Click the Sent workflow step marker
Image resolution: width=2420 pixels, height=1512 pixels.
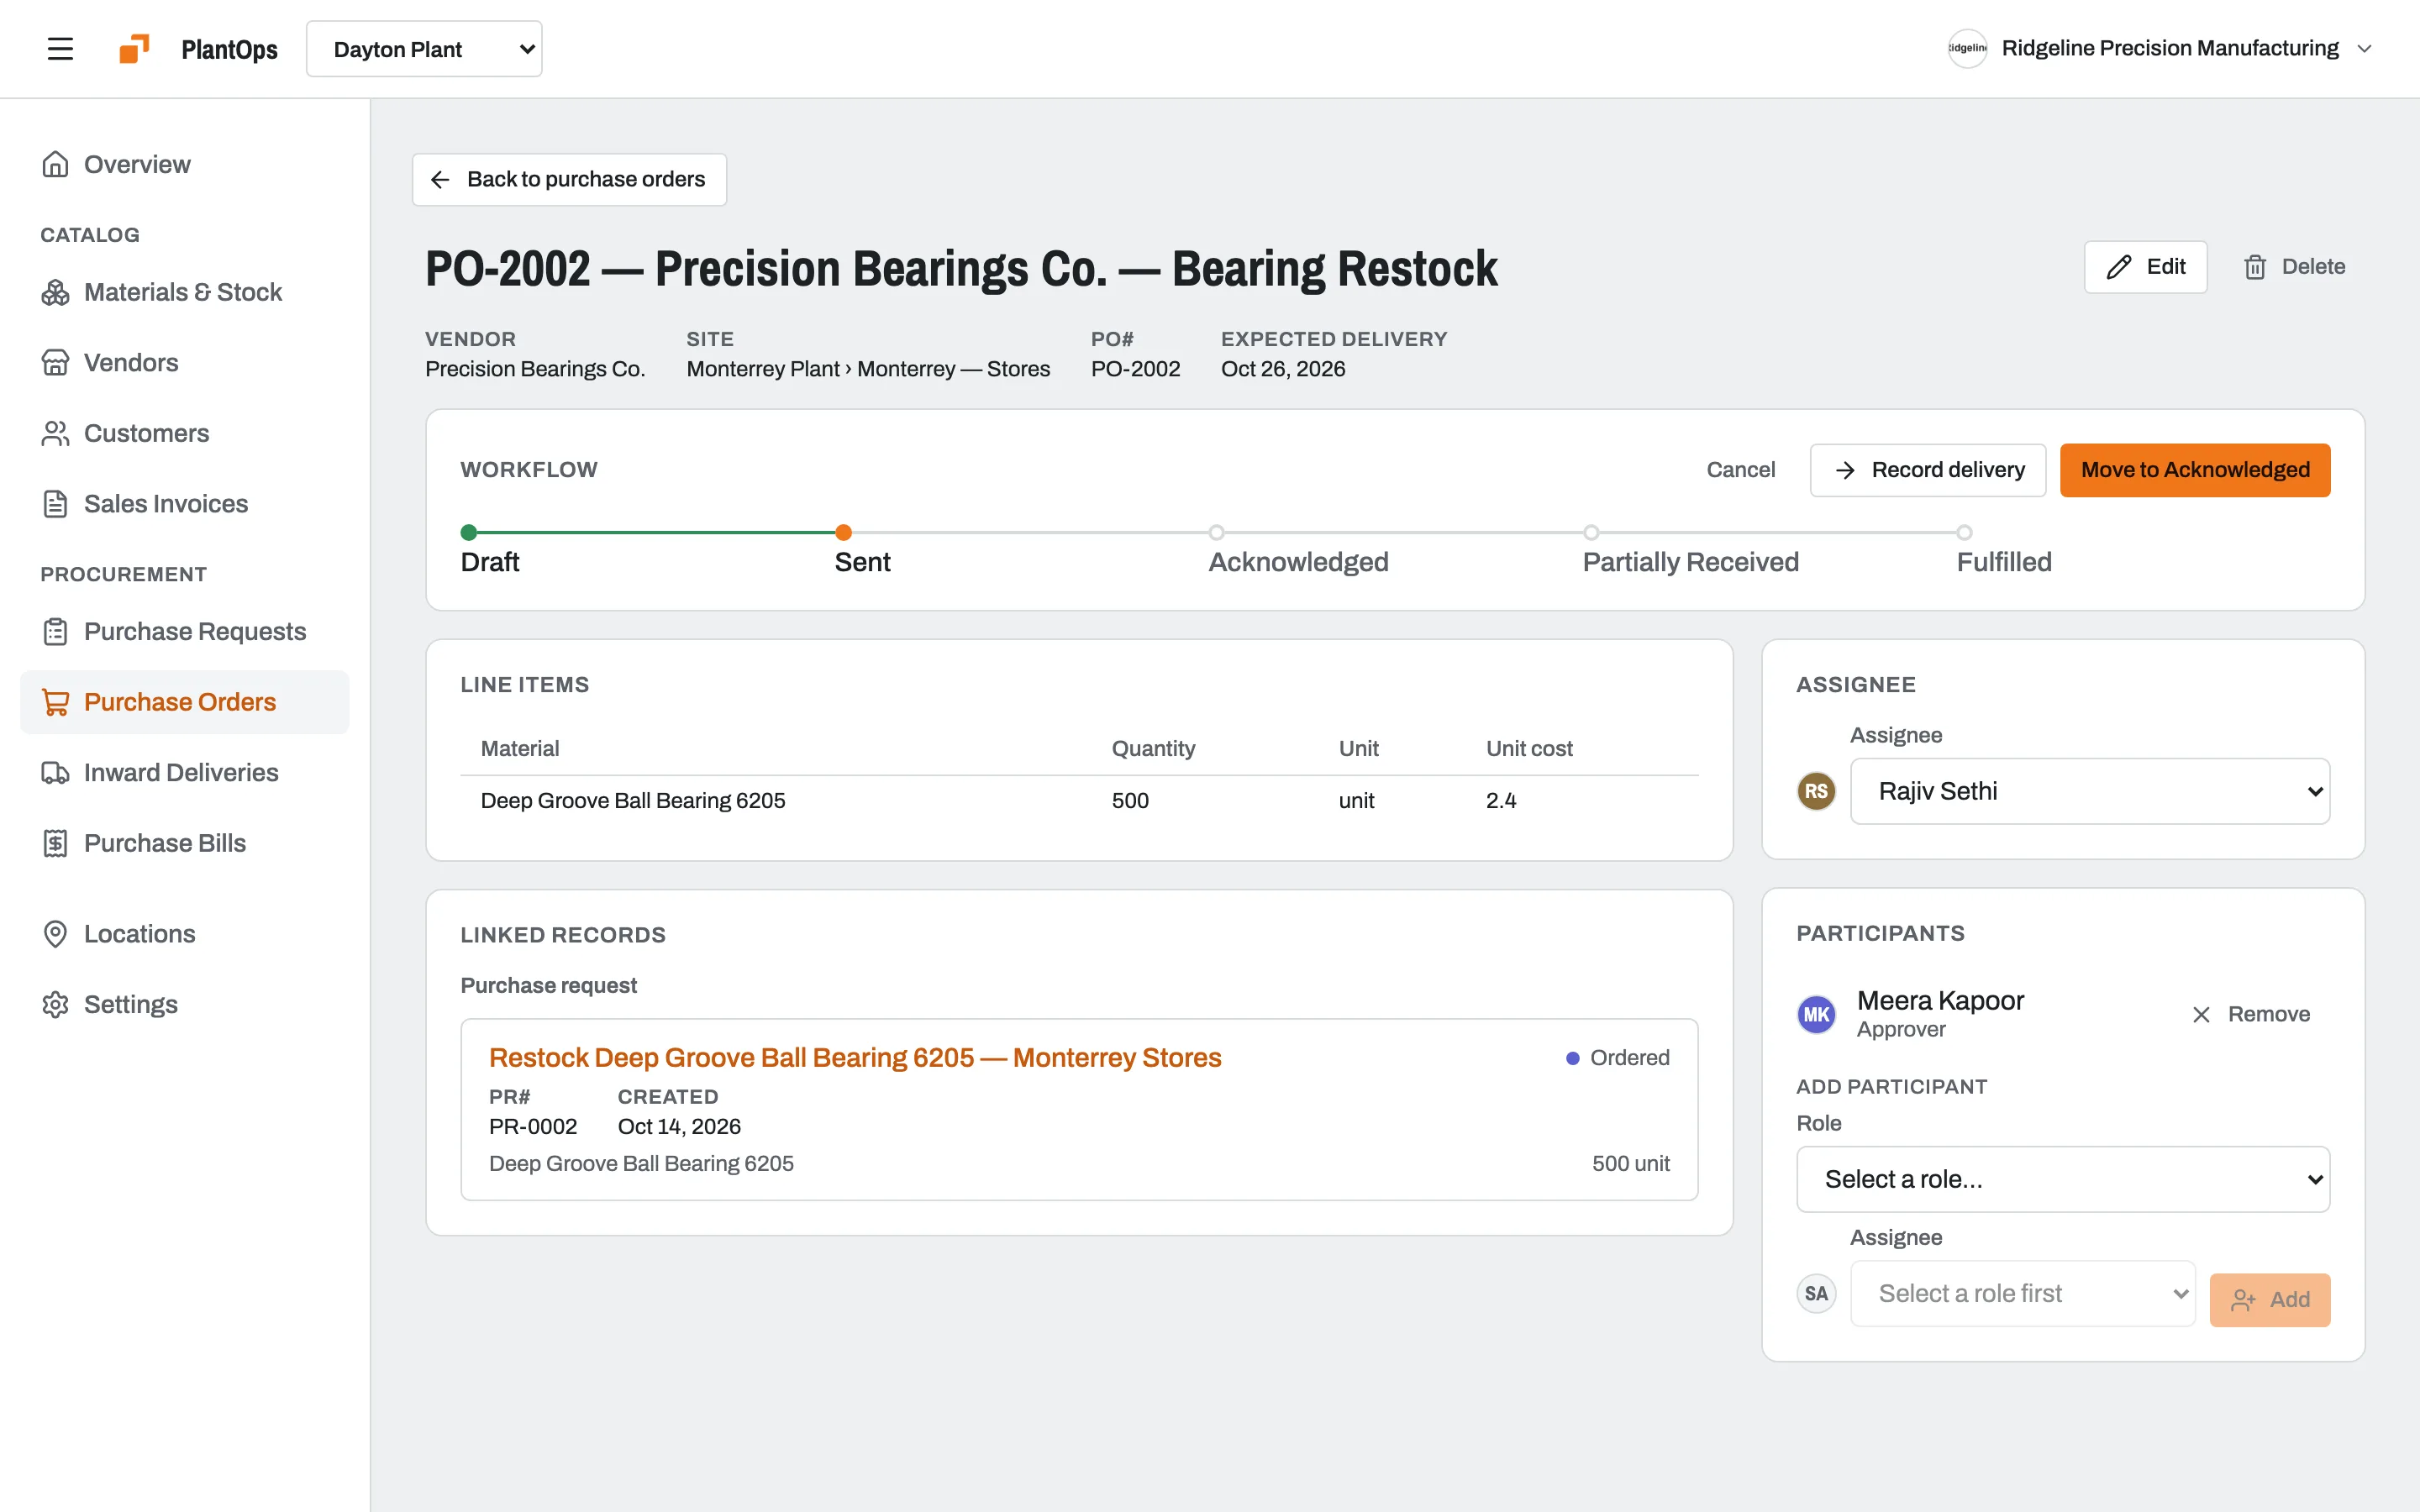(843, 532)
